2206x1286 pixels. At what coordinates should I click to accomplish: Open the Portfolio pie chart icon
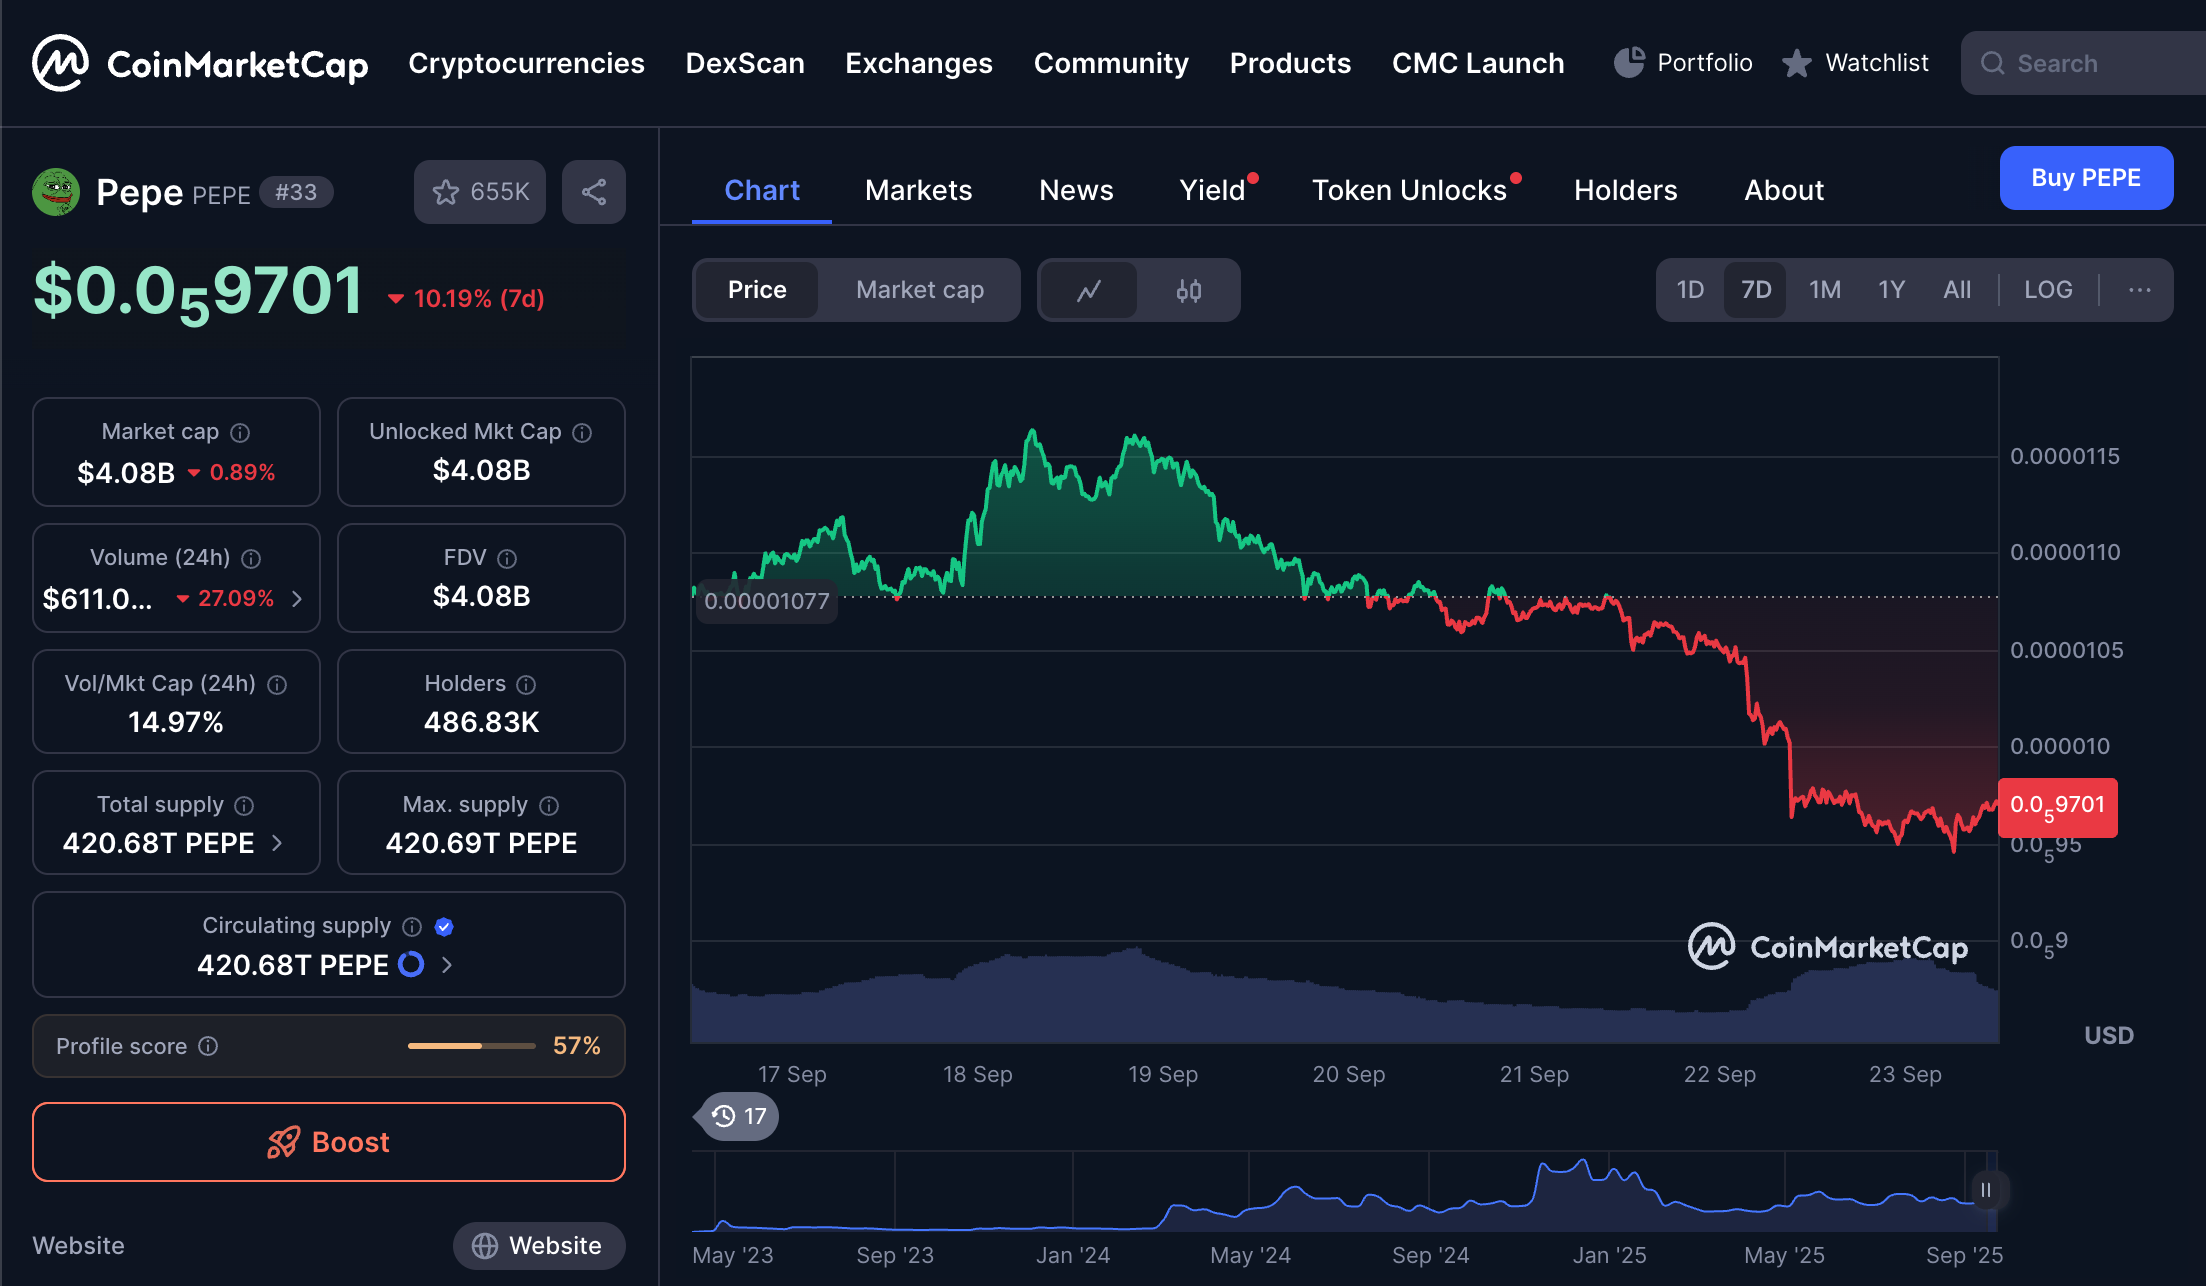(x=1629, y=63)
